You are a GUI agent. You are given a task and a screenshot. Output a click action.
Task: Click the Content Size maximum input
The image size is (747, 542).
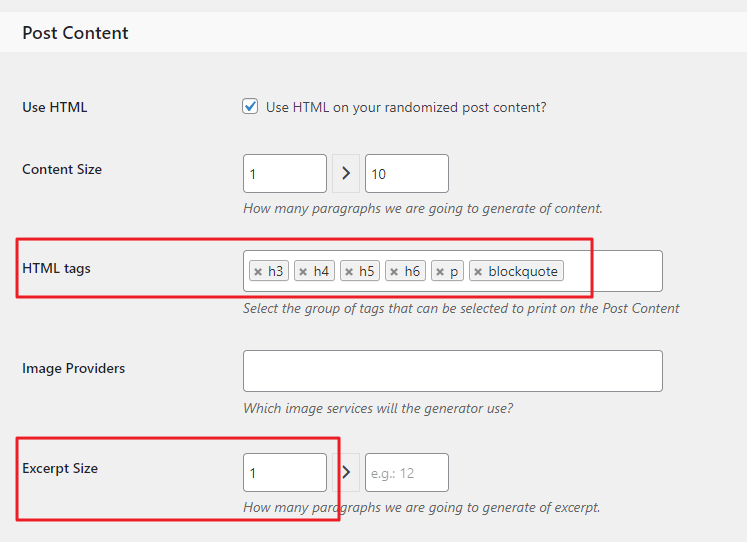(406, 173)
